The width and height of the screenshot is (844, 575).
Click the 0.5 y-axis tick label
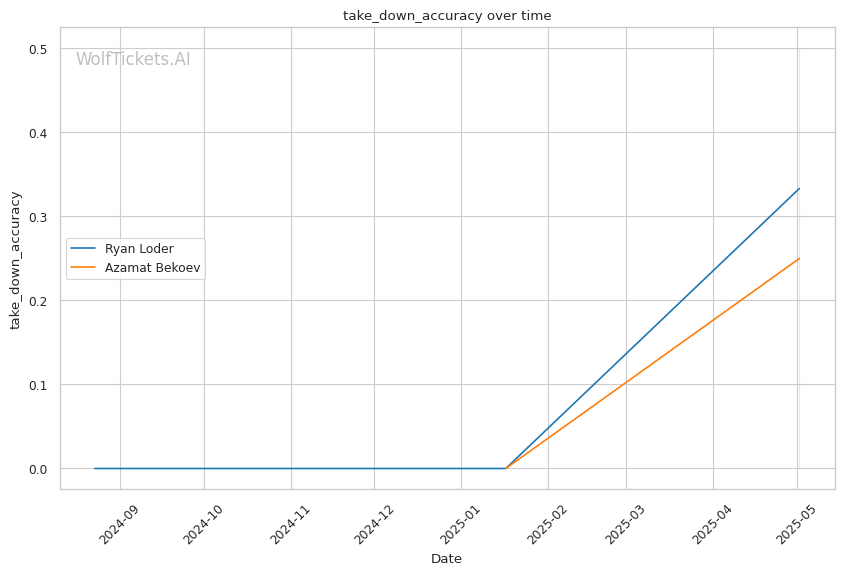click(40, 49)
